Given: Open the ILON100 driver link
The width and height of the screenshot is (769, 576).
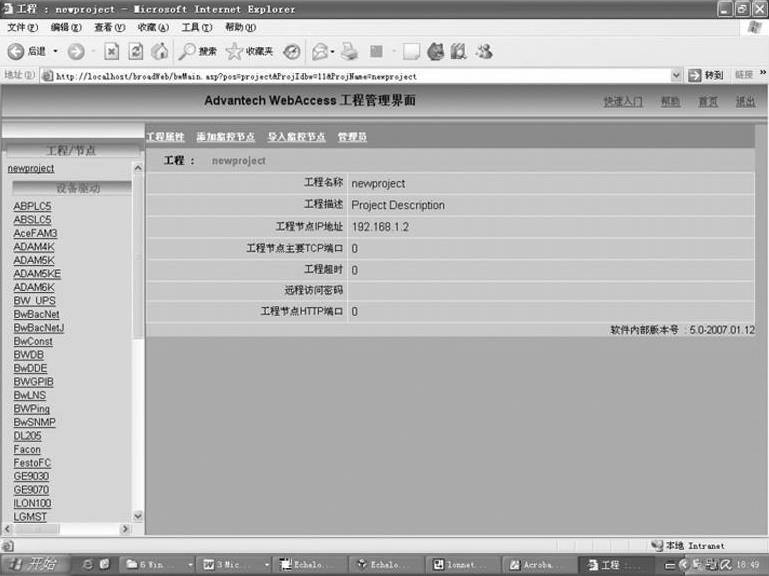Looking at the screenshot, I should [x=32, y=503].
